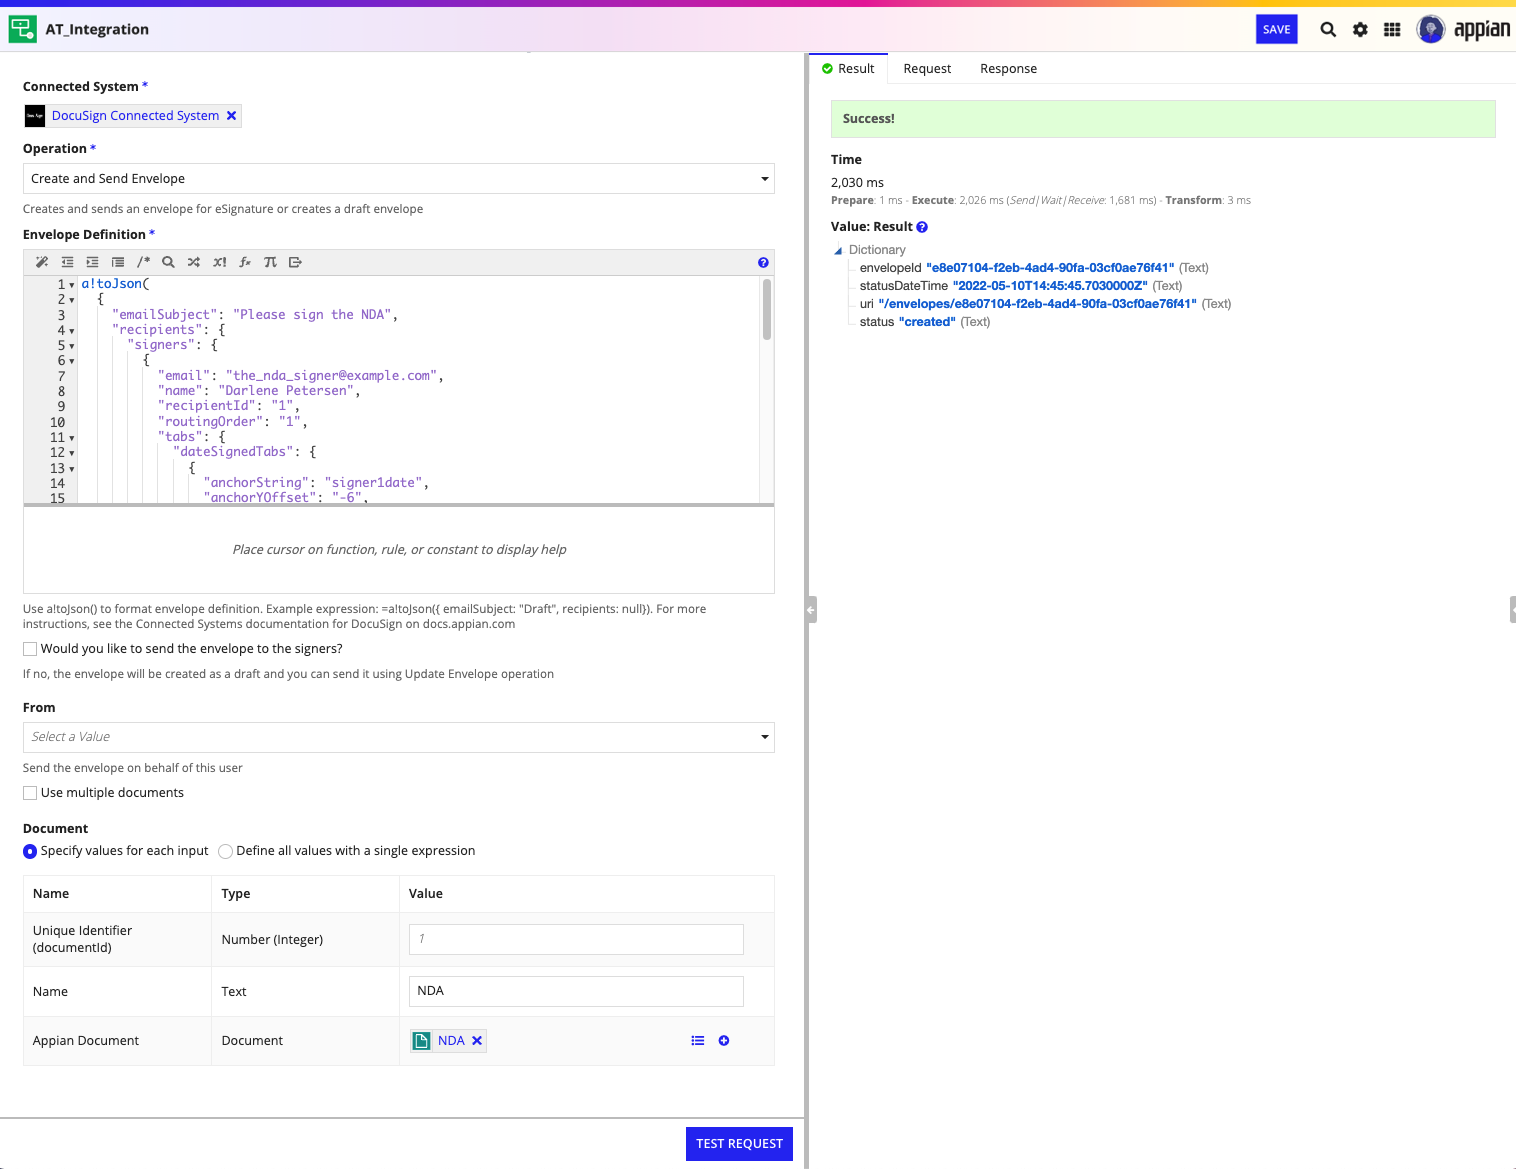This screenshot has width=1516, height=1169.
Task: Select Define all values with single expression
Action: point(226,851)
